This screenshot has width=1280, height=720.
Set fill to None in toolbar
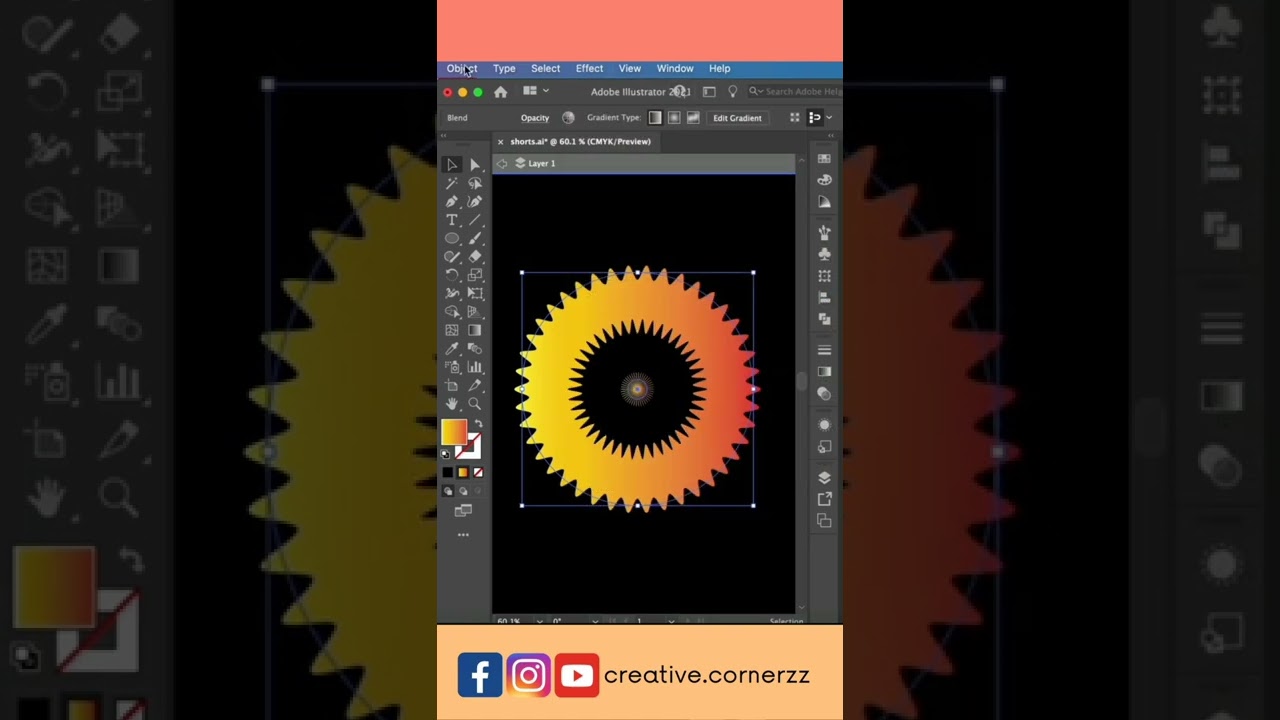pos(478,472)
